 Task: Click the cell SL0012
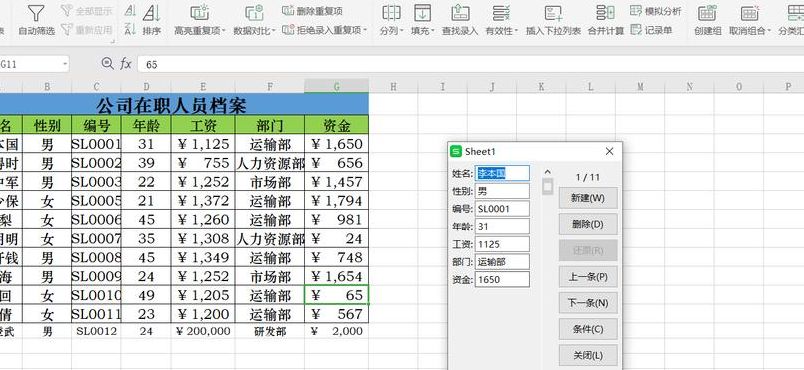coord(96,331)
